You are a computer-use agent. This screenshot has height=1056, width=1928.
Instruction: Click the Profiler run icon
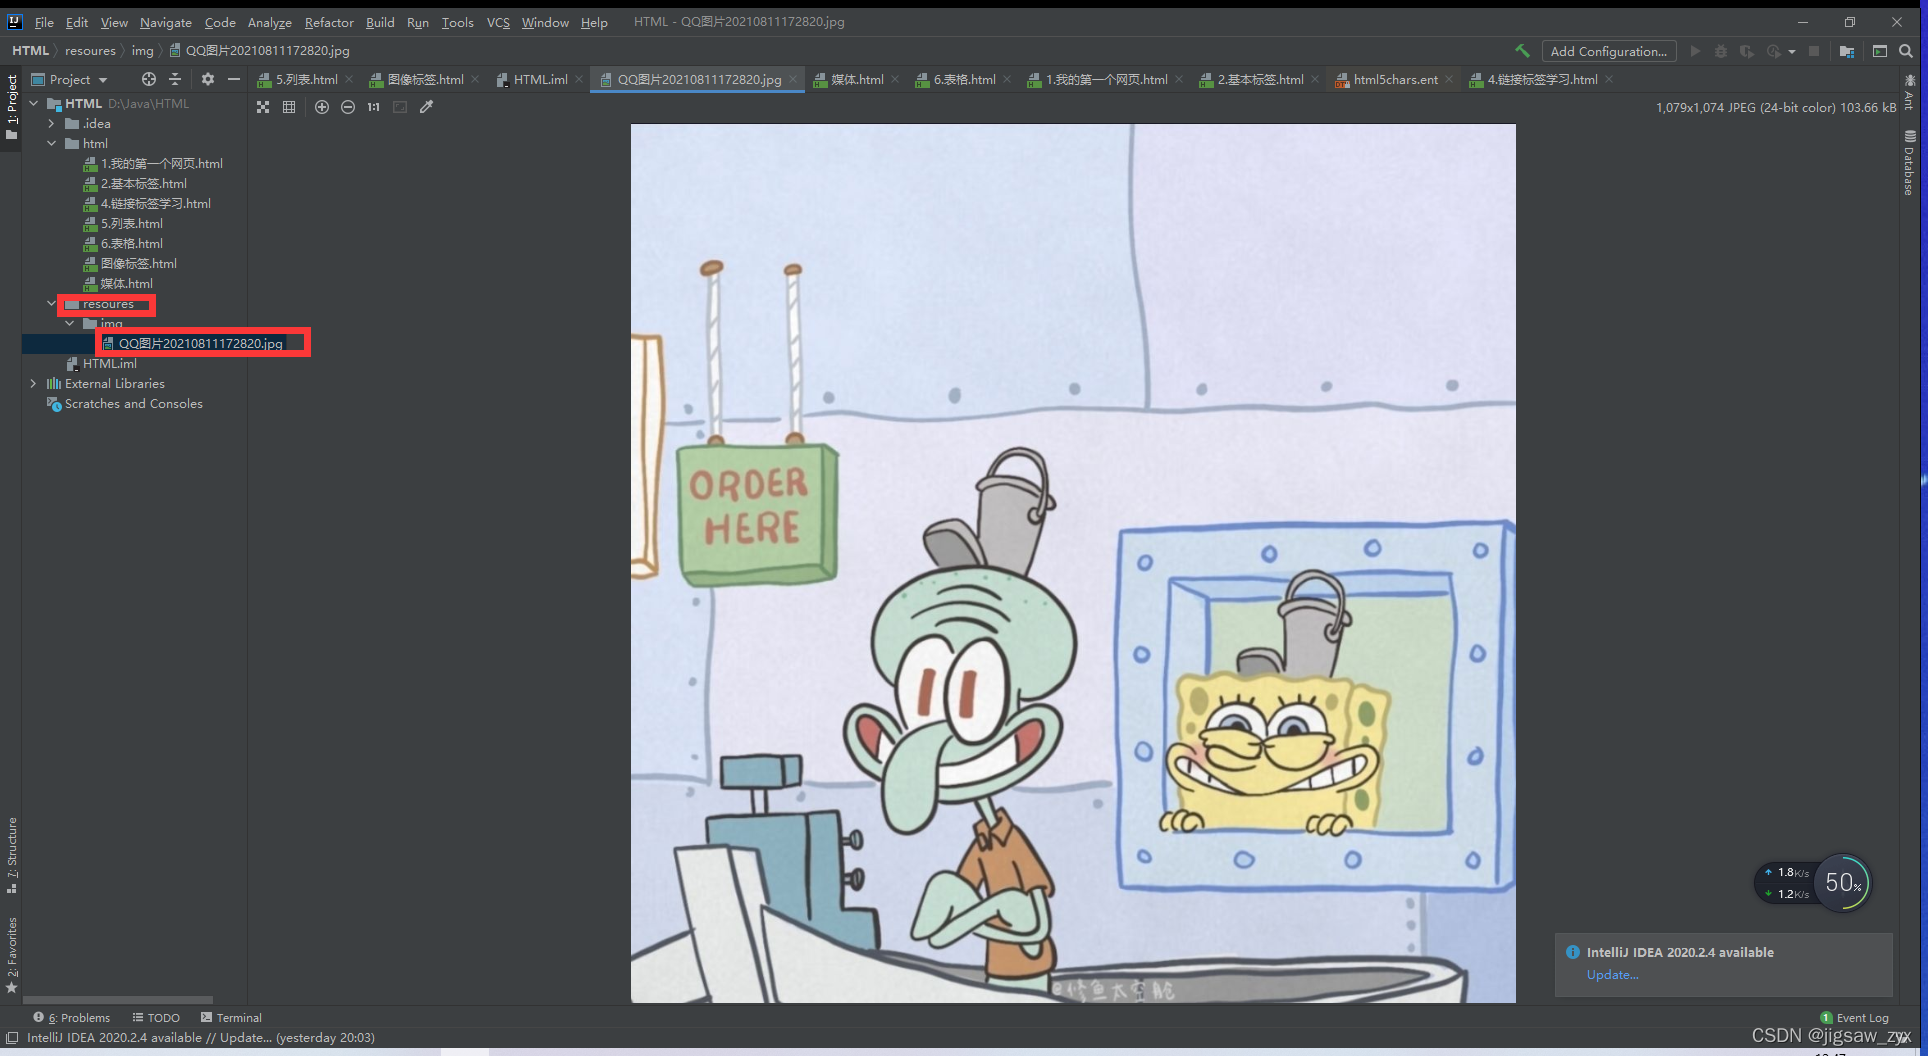pyautogui.click(x=1774, y=51)
